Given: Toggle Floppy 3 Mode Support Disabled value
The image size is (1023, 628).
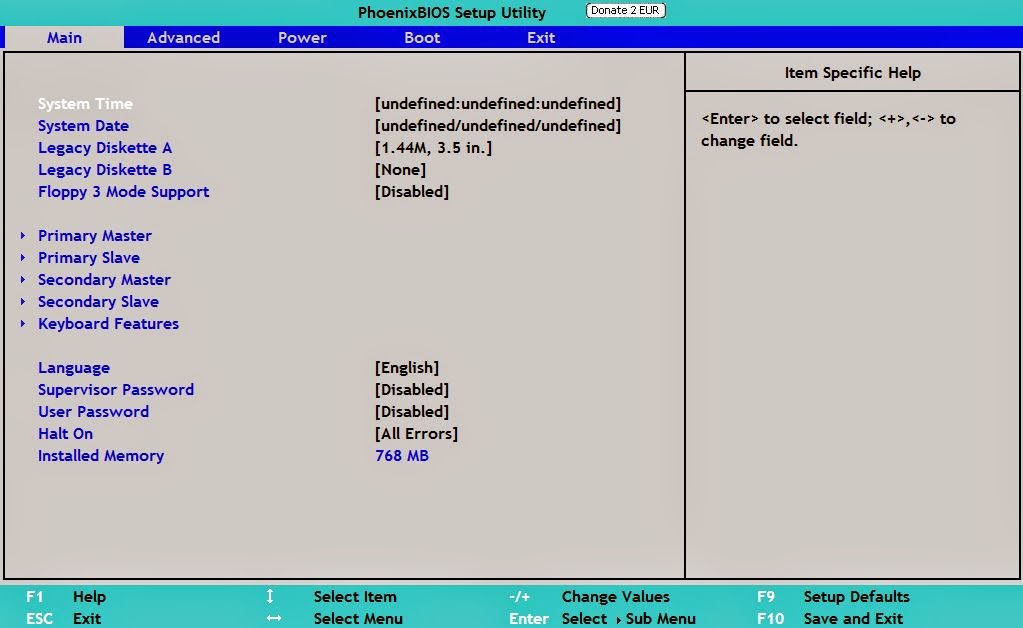Looking at the screenshot, I should coord(412,192).
